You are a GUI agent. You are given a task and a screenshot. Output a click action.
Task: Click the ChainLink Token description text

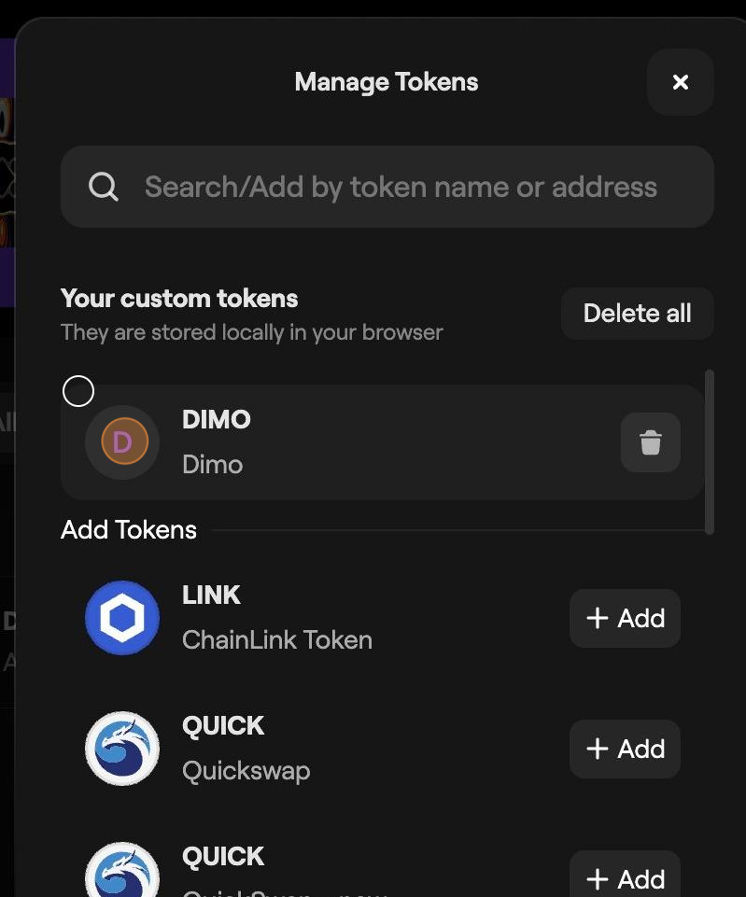[277, 640]
